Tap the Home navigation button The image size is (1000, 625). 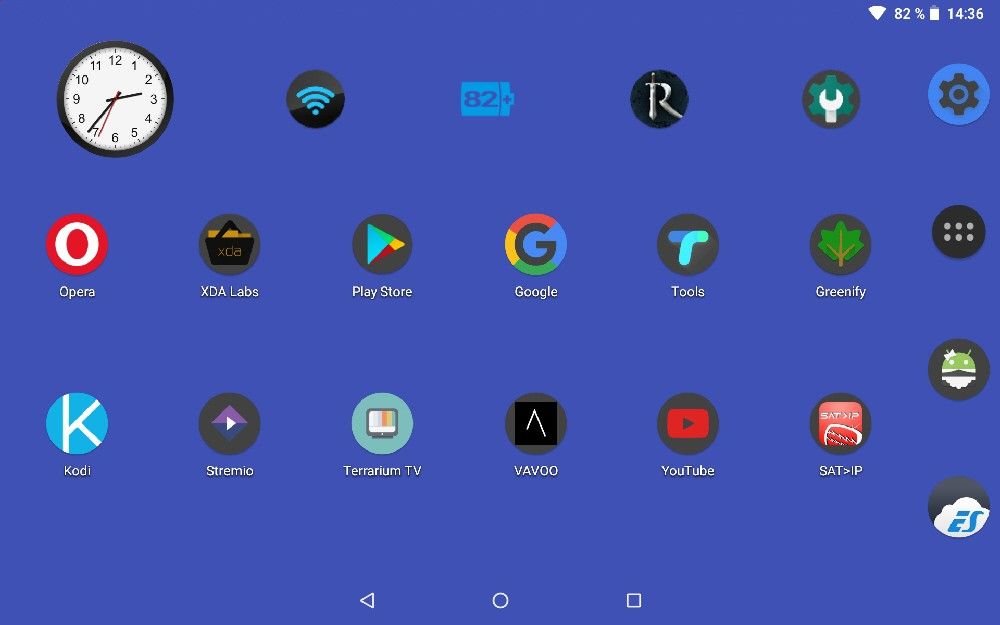click(501, 600)
